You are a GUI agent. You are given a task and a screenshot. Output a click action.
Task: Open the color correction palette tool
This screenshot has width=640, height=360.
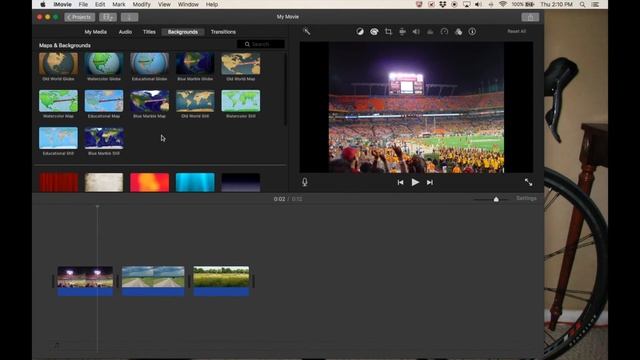[x=374, y=31]
